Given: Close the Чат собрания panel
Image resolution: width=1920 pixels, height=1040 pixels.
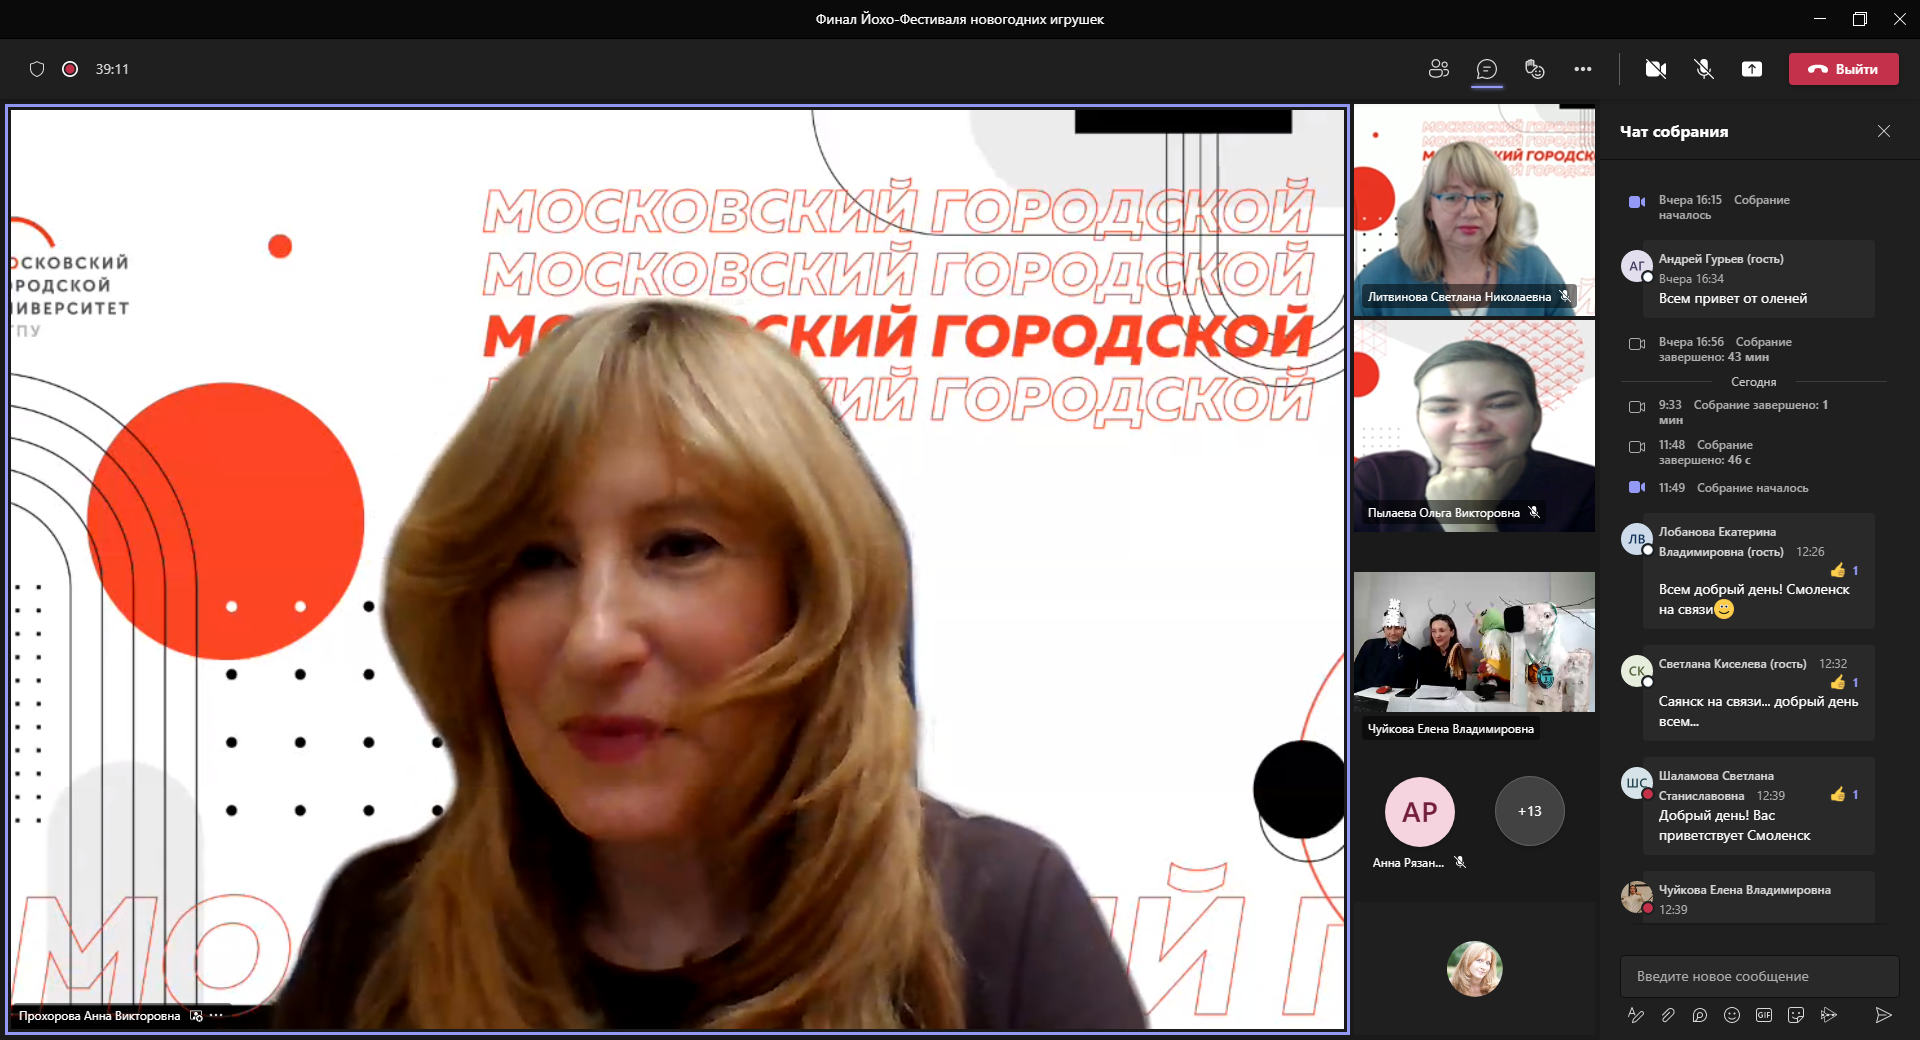Looking at the screenshot, I should click(1884, 131).
